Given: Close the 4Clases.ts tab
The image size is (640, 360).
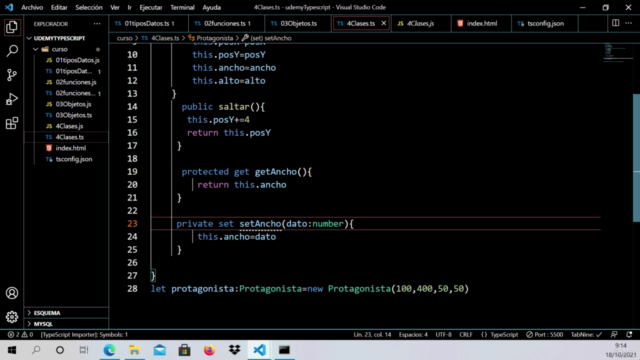Looking at the screenshot, I should (x=384, y=23).
